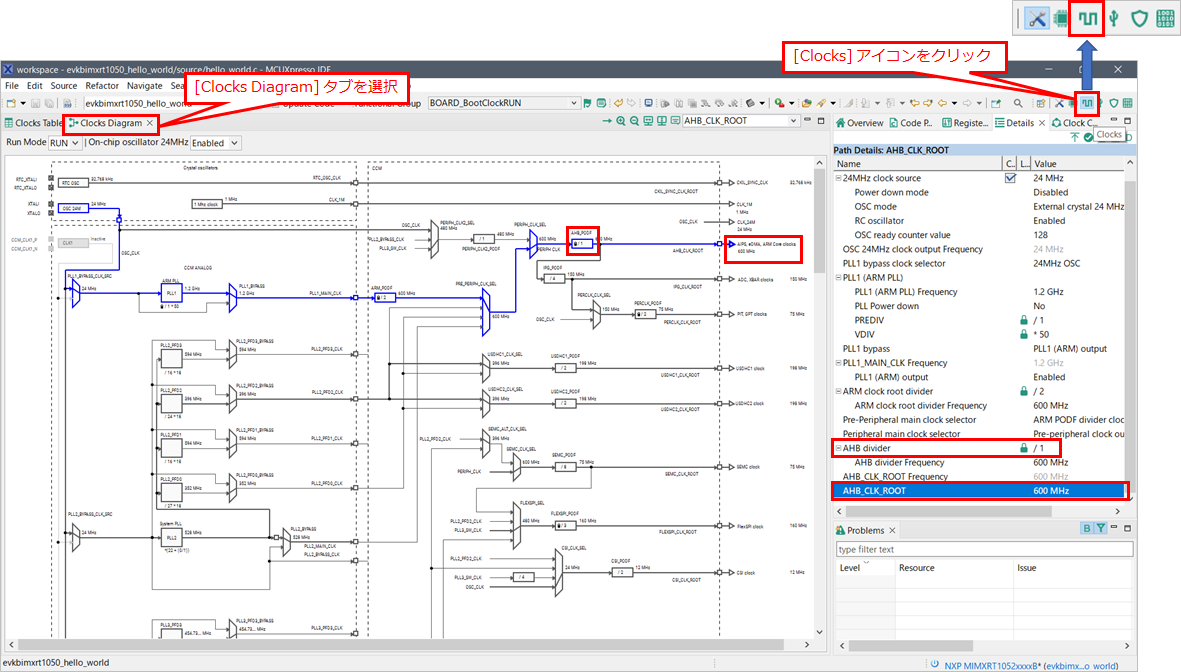Viewport: 1181px width, 672px height.
Task: Zoom out on the clocks diagram
Action: pyautogui.click(x=634, y=121)
